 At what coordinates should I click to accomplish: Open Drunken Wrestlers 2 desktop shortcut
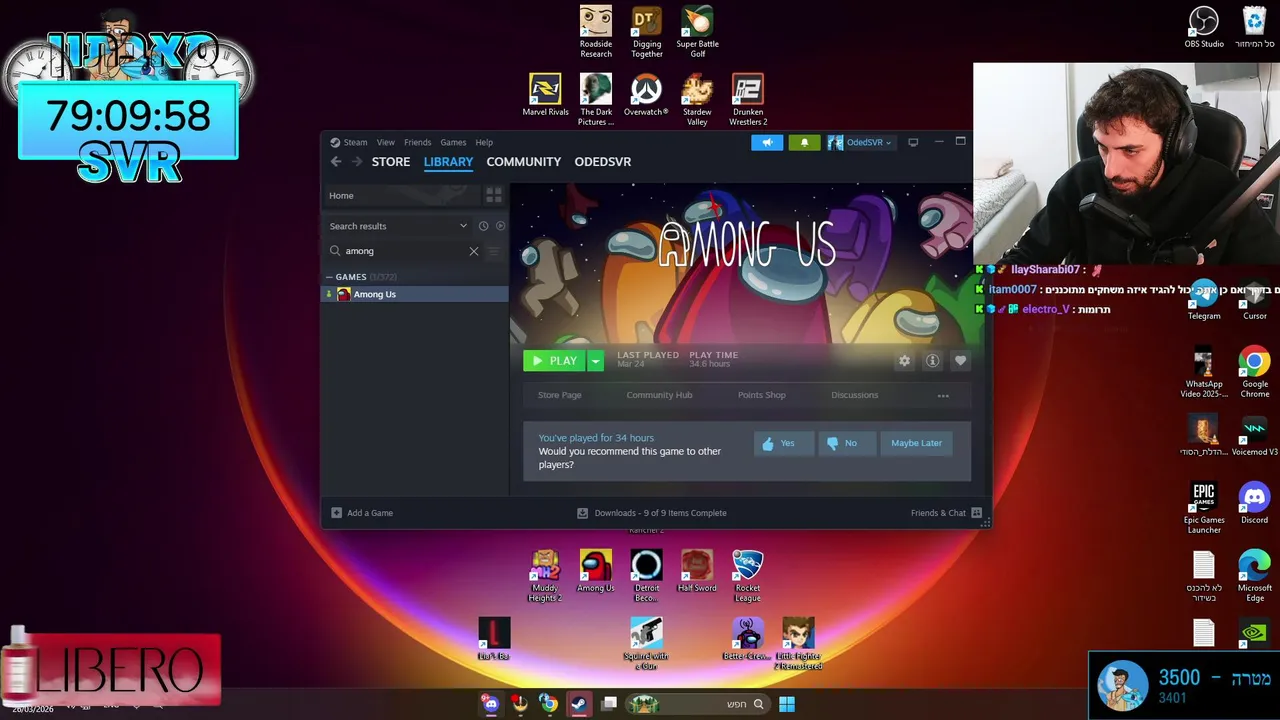click(748, 100)
